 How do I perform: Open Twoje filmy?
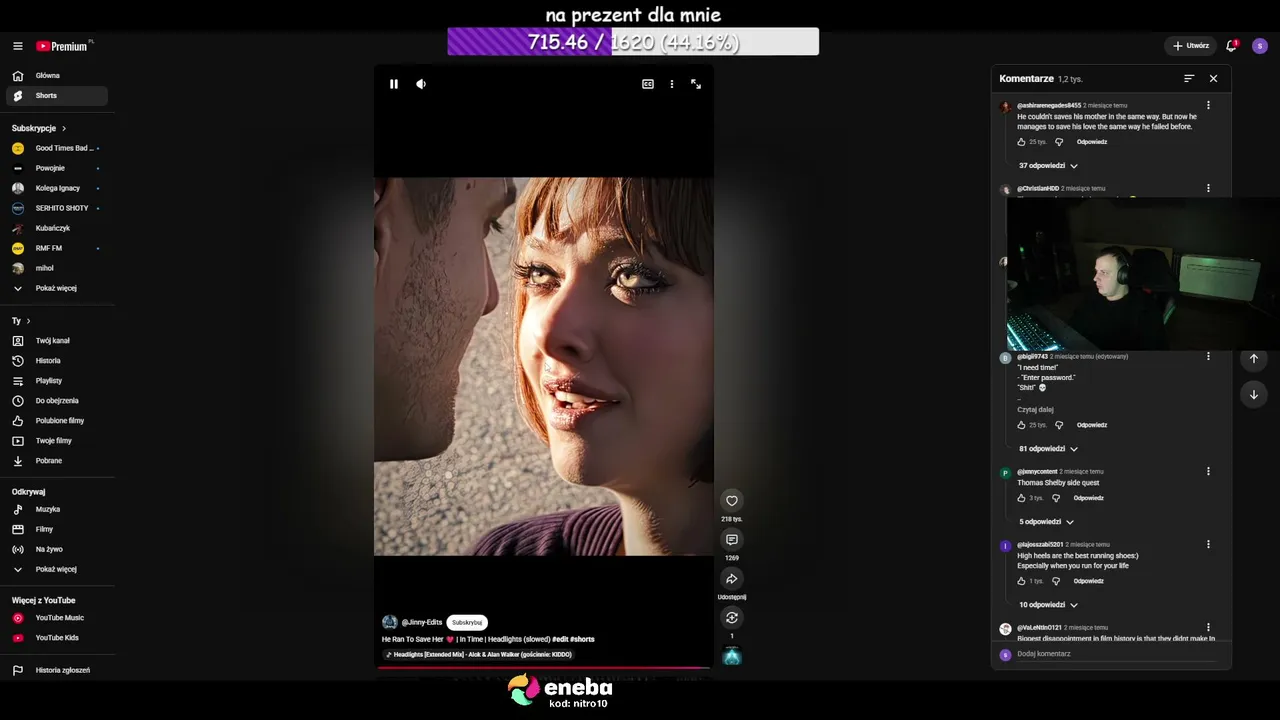pos(57,441)
